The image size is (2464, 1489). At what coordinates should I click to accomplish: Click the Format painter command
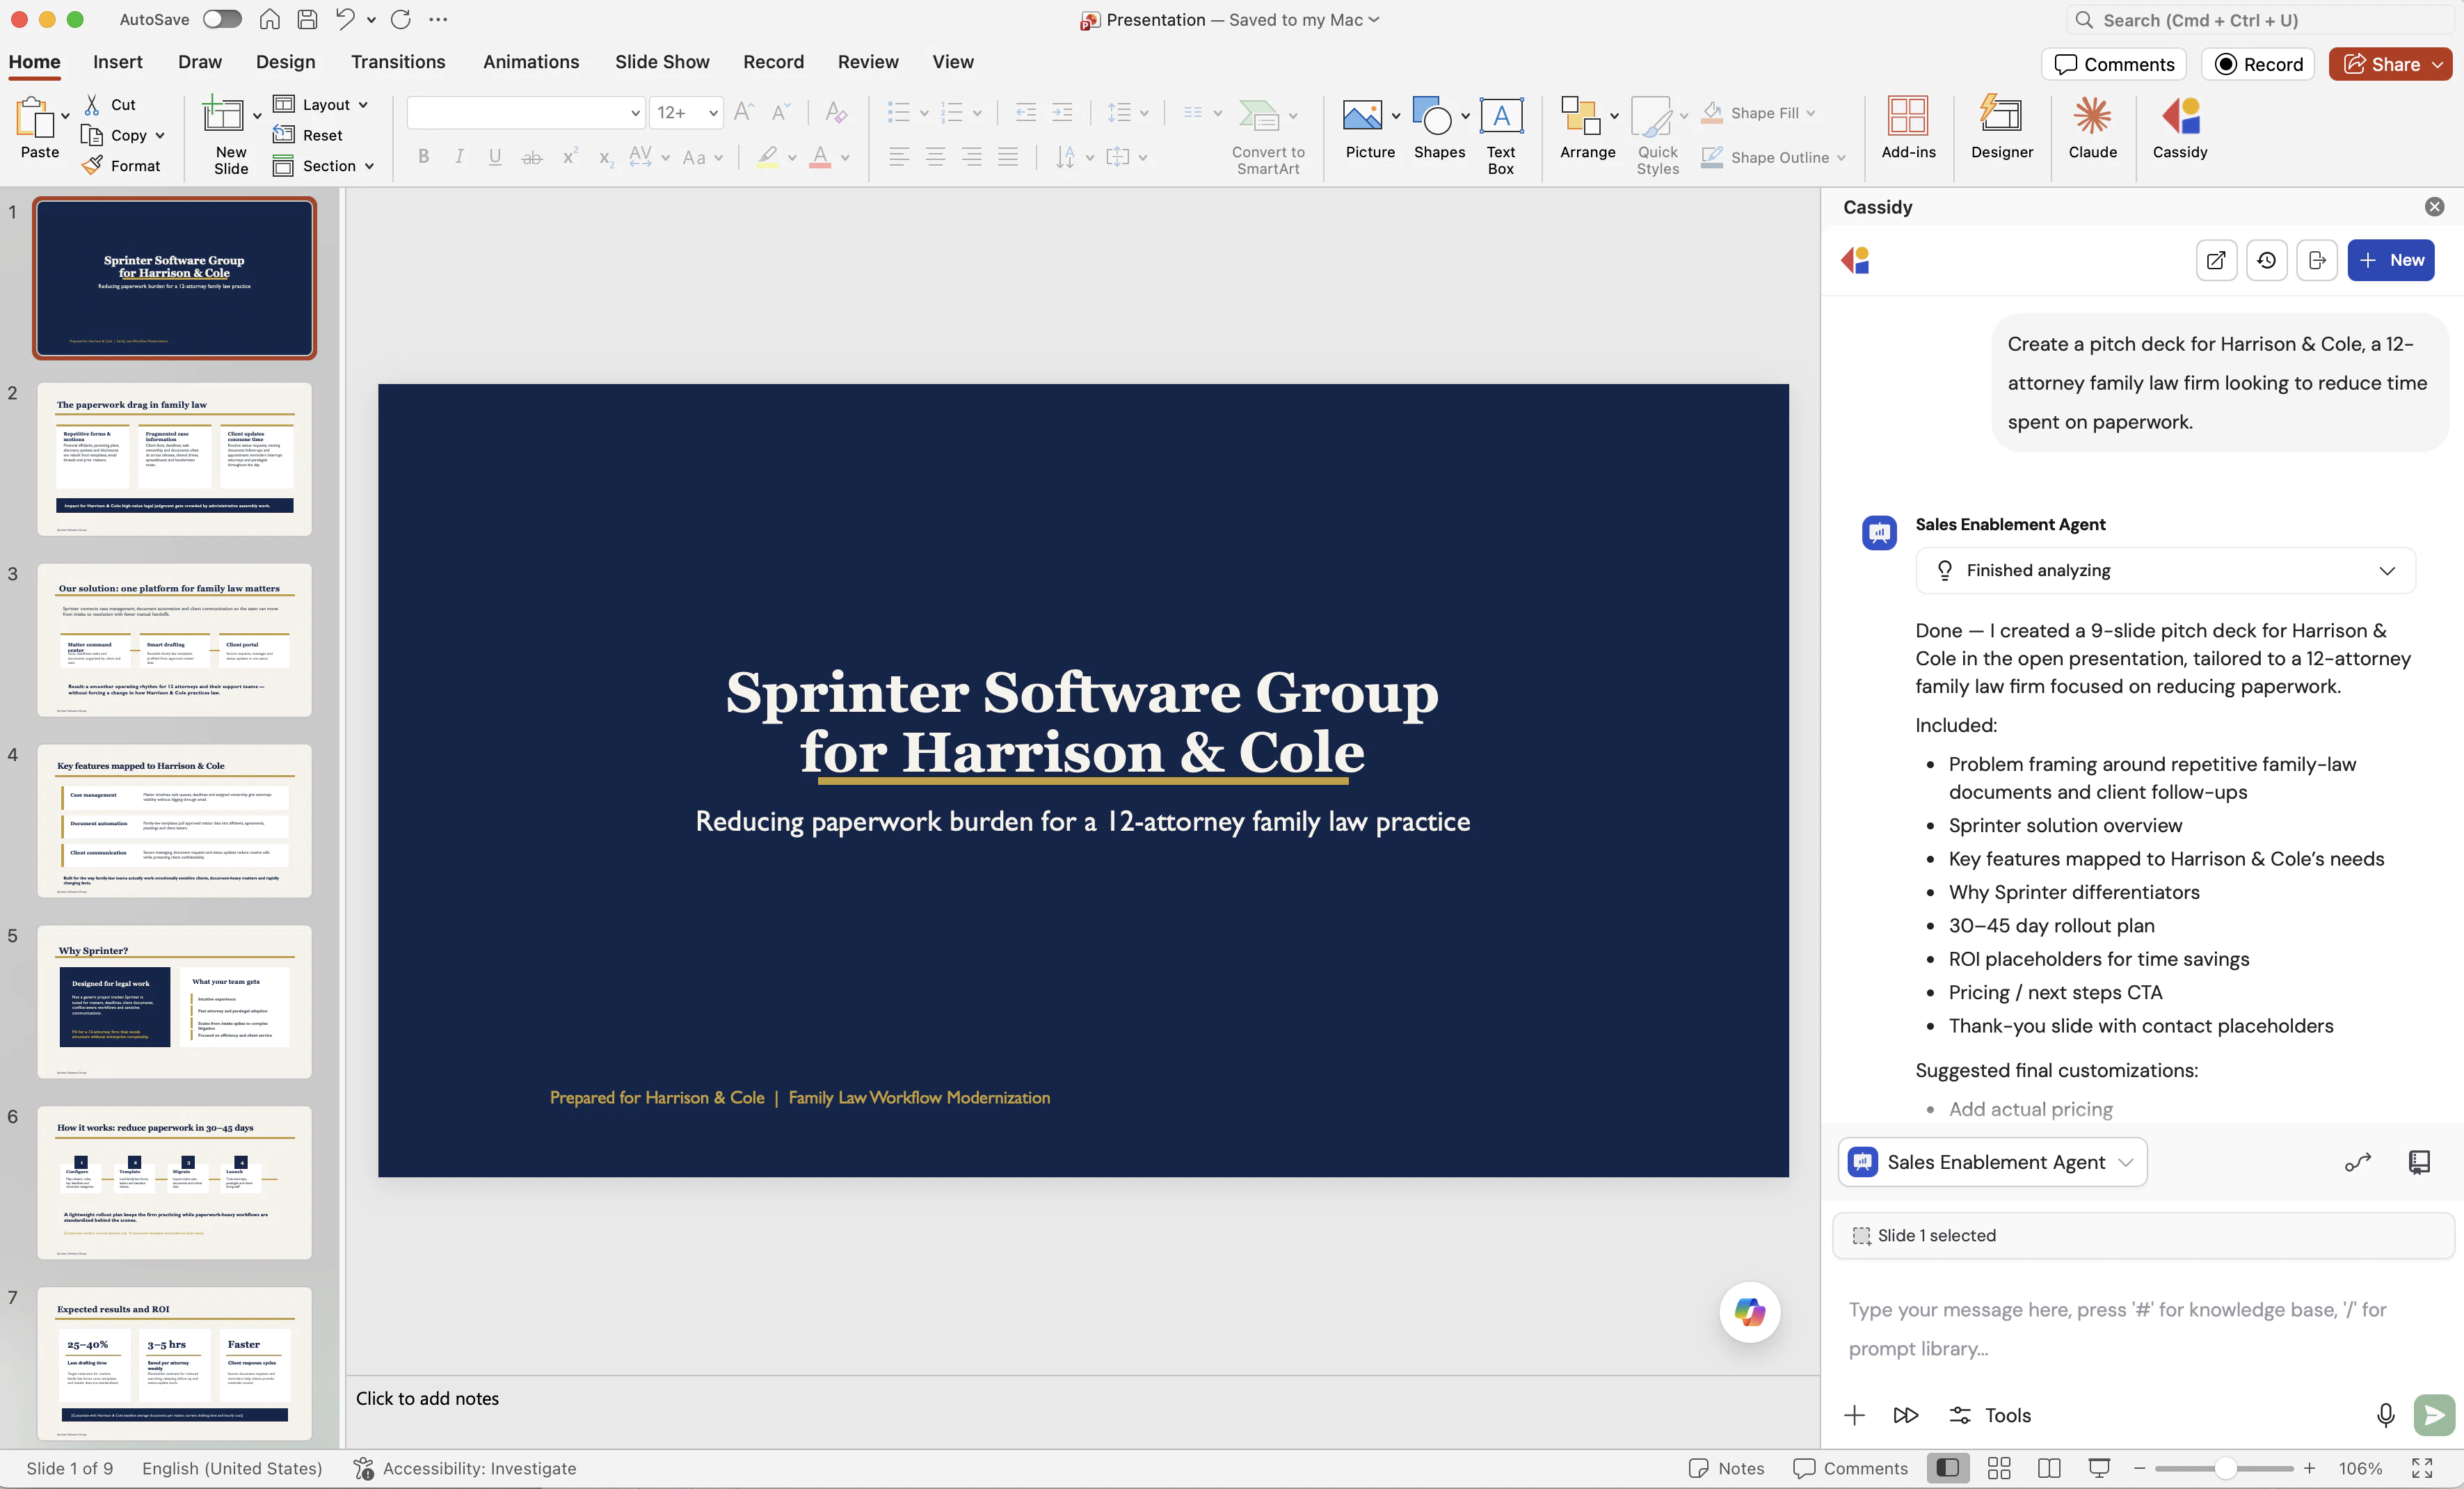pyautogui.click(x=122, y=165)
